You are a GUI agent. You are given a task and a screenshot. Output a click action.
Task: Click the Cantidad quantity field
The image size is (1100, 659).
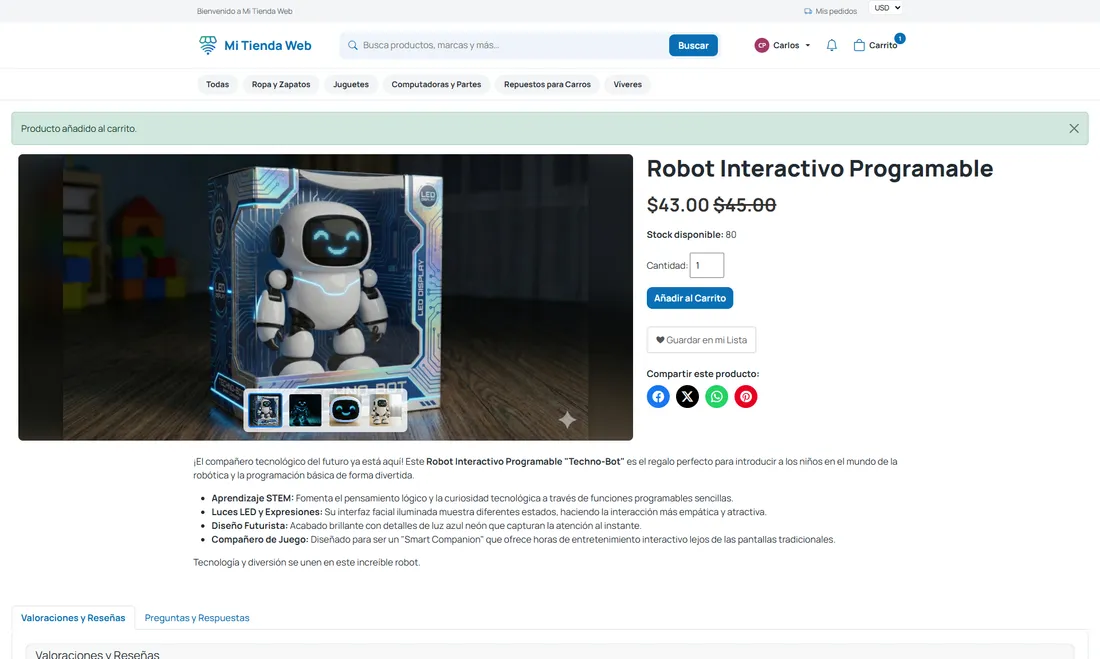tap(706, 265)
